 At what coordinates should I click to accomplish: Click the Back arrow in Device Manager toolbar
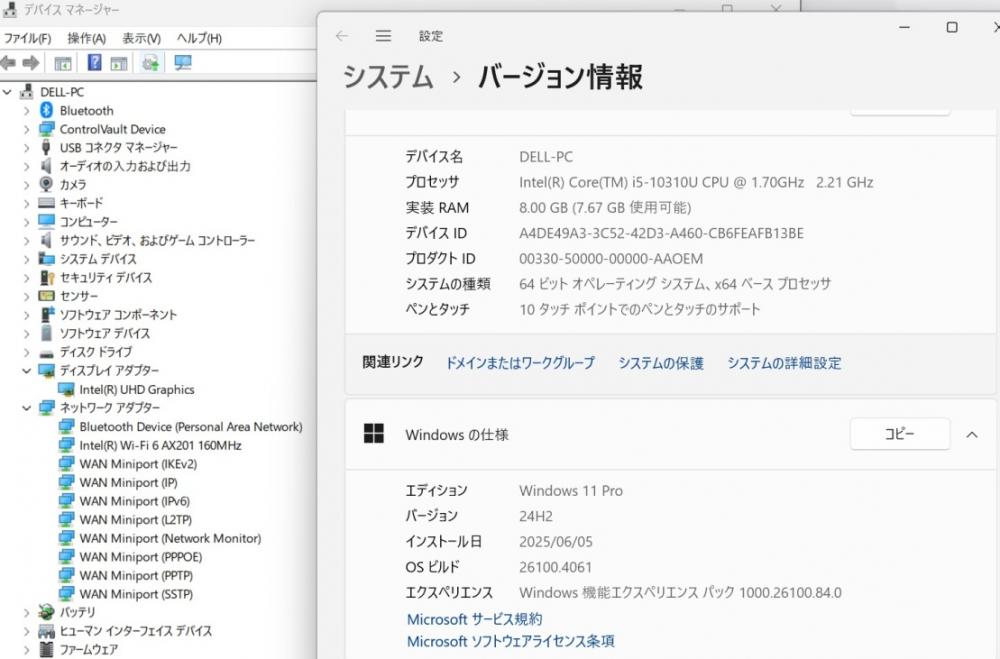(8, 63)
